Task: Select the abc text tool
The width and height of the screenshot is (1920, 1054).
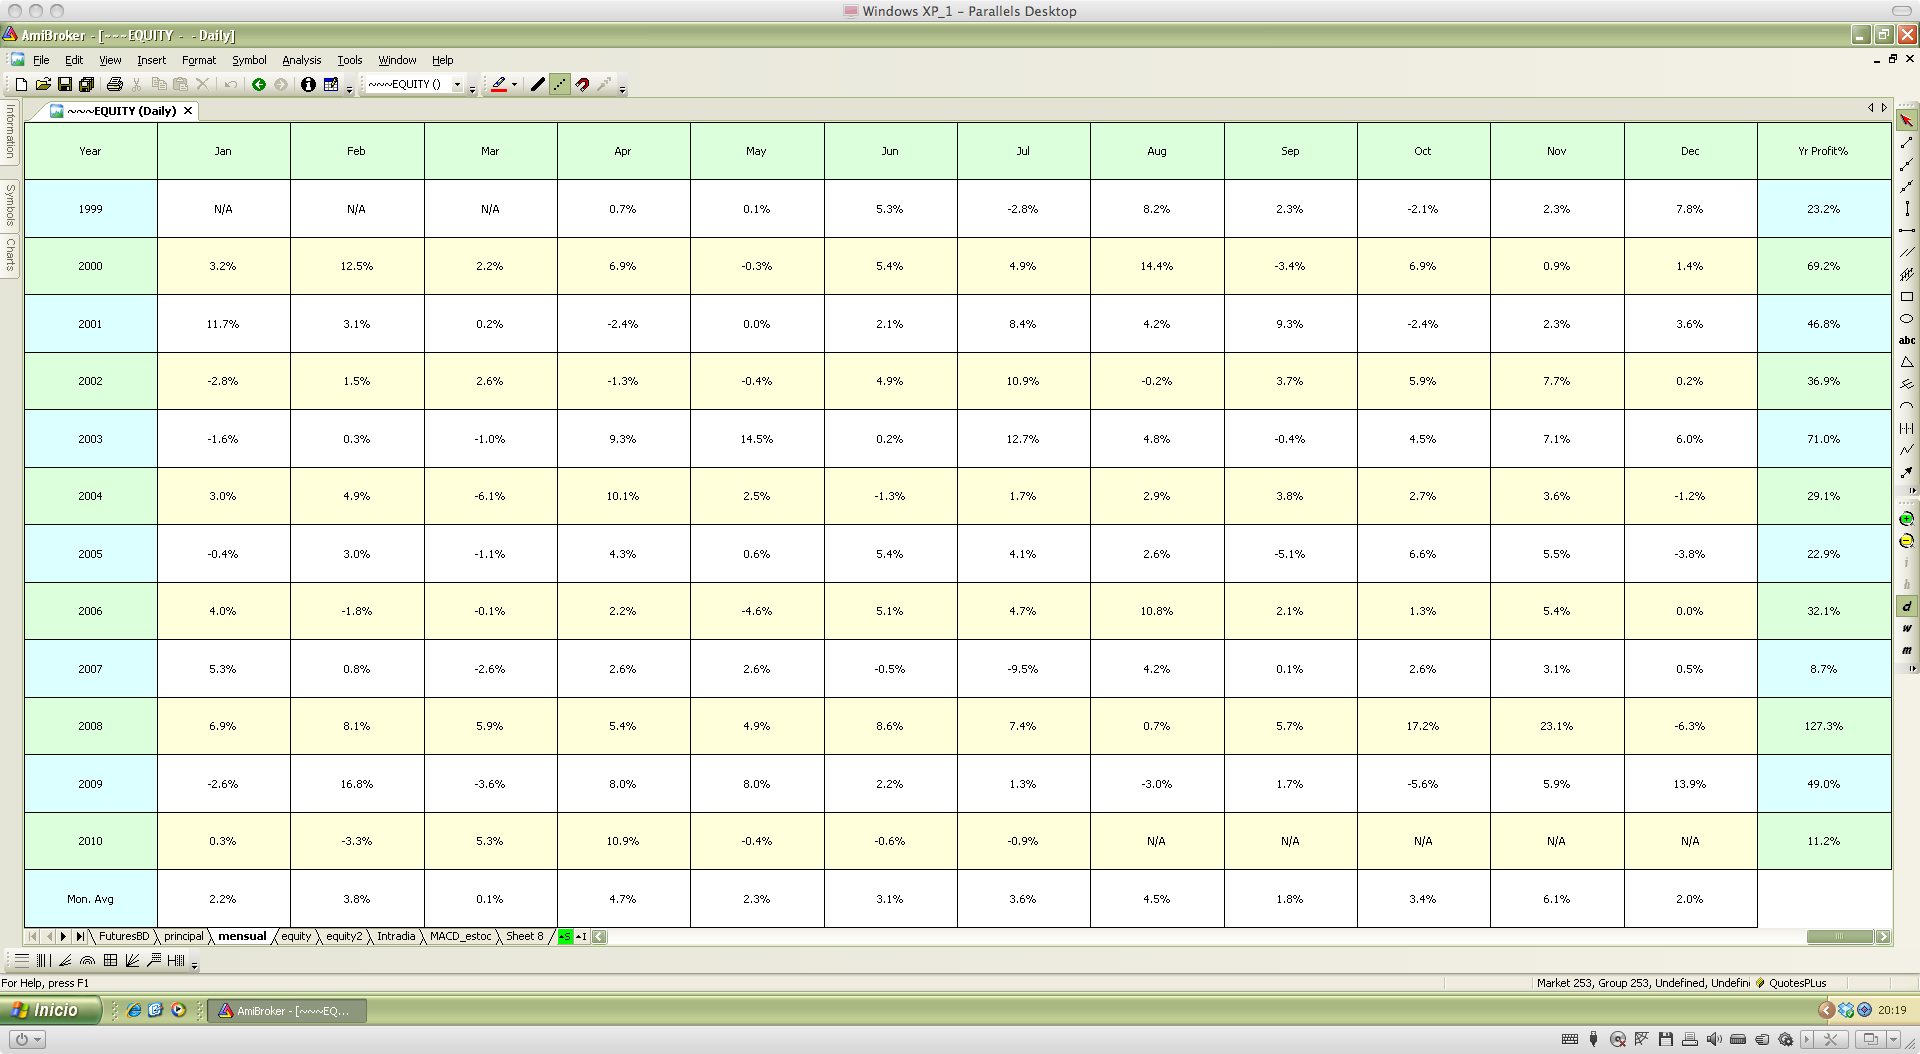Action: tap(1907, 341)
